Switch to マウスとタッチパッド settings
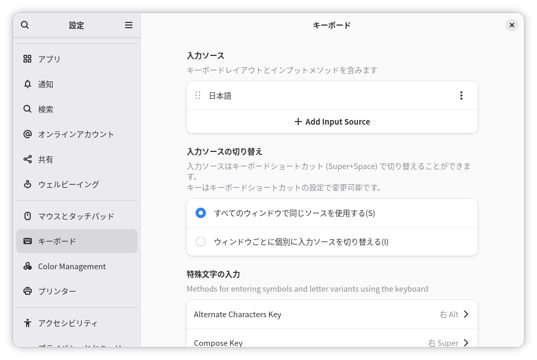The height and width of the screenshot is (360, 537). pos(77,216)
